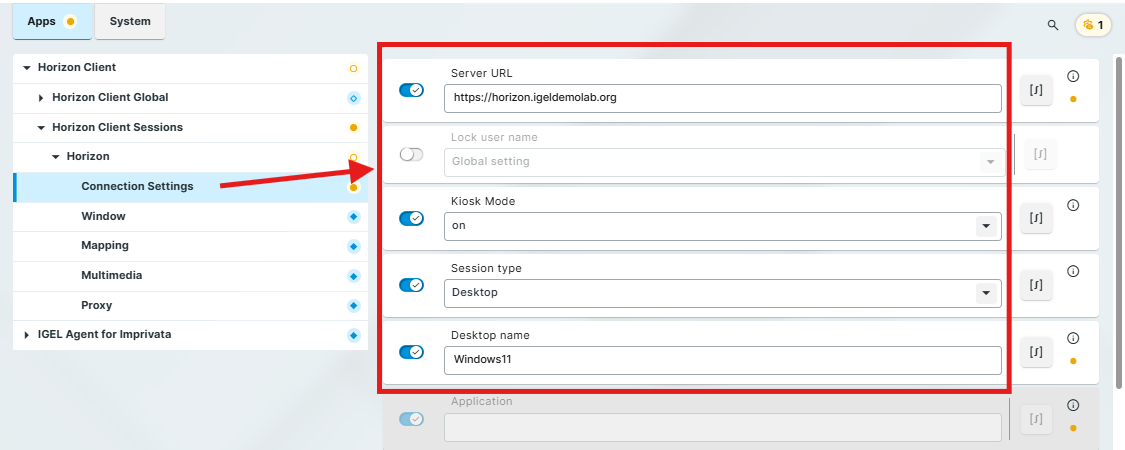Click the info icon beside Session type
Viewport: 1125px width, 450px height.
(x=1073, y=271)
